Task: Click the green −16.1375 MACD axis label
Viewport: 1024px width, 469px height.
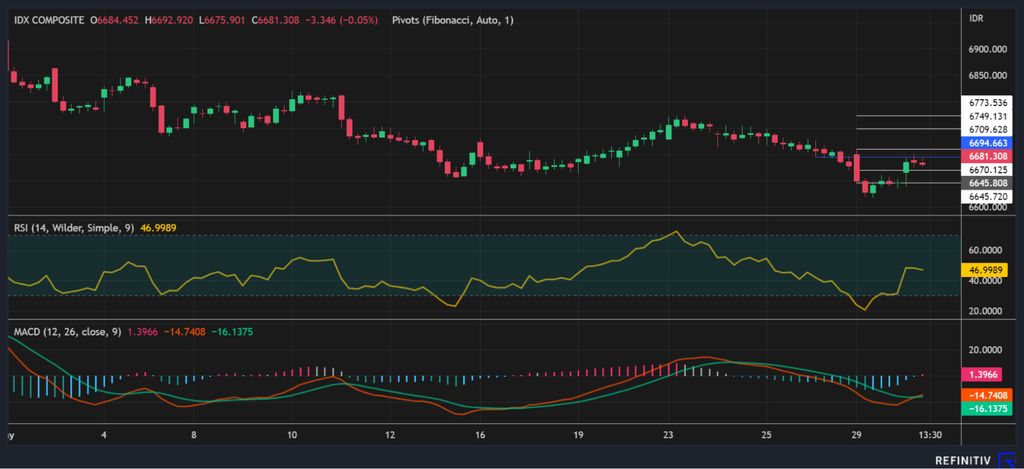Action: 988,410
